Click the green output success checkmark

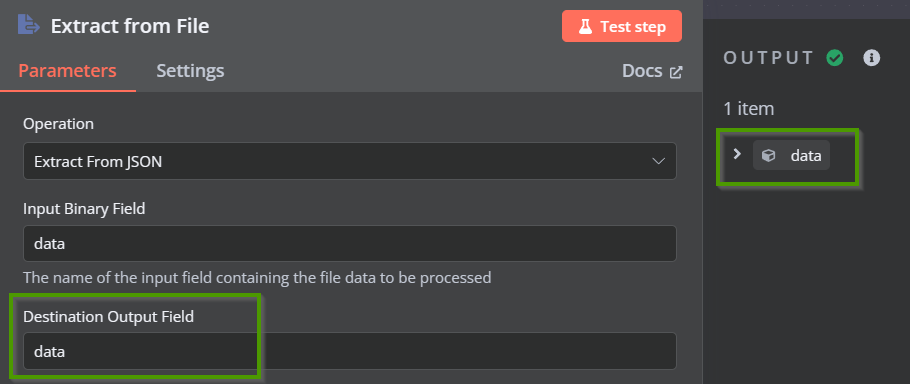pyautogui.click(x=835, y=57)
